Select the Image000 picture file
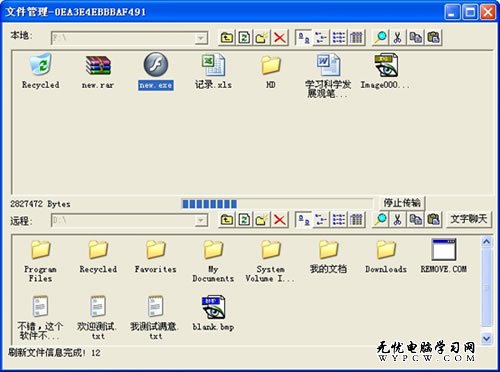The height and width of the screenshot is (372, 500). coord(385,71)
